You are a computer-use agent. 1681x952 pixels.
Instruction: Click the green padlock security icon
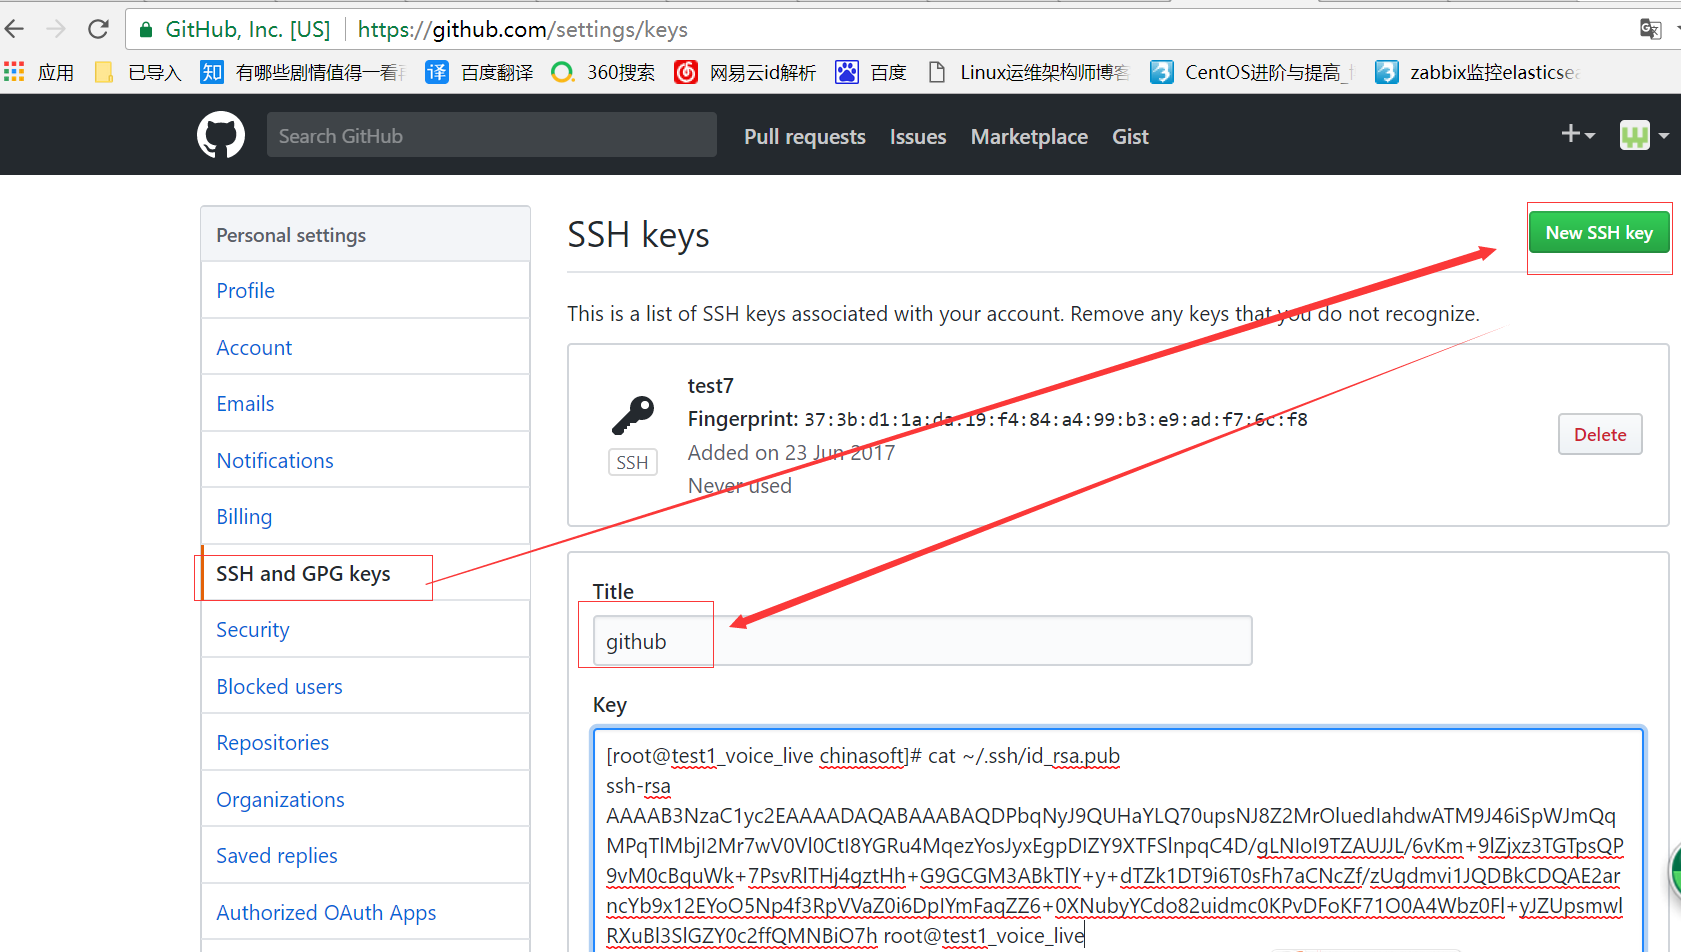(146, 30)
